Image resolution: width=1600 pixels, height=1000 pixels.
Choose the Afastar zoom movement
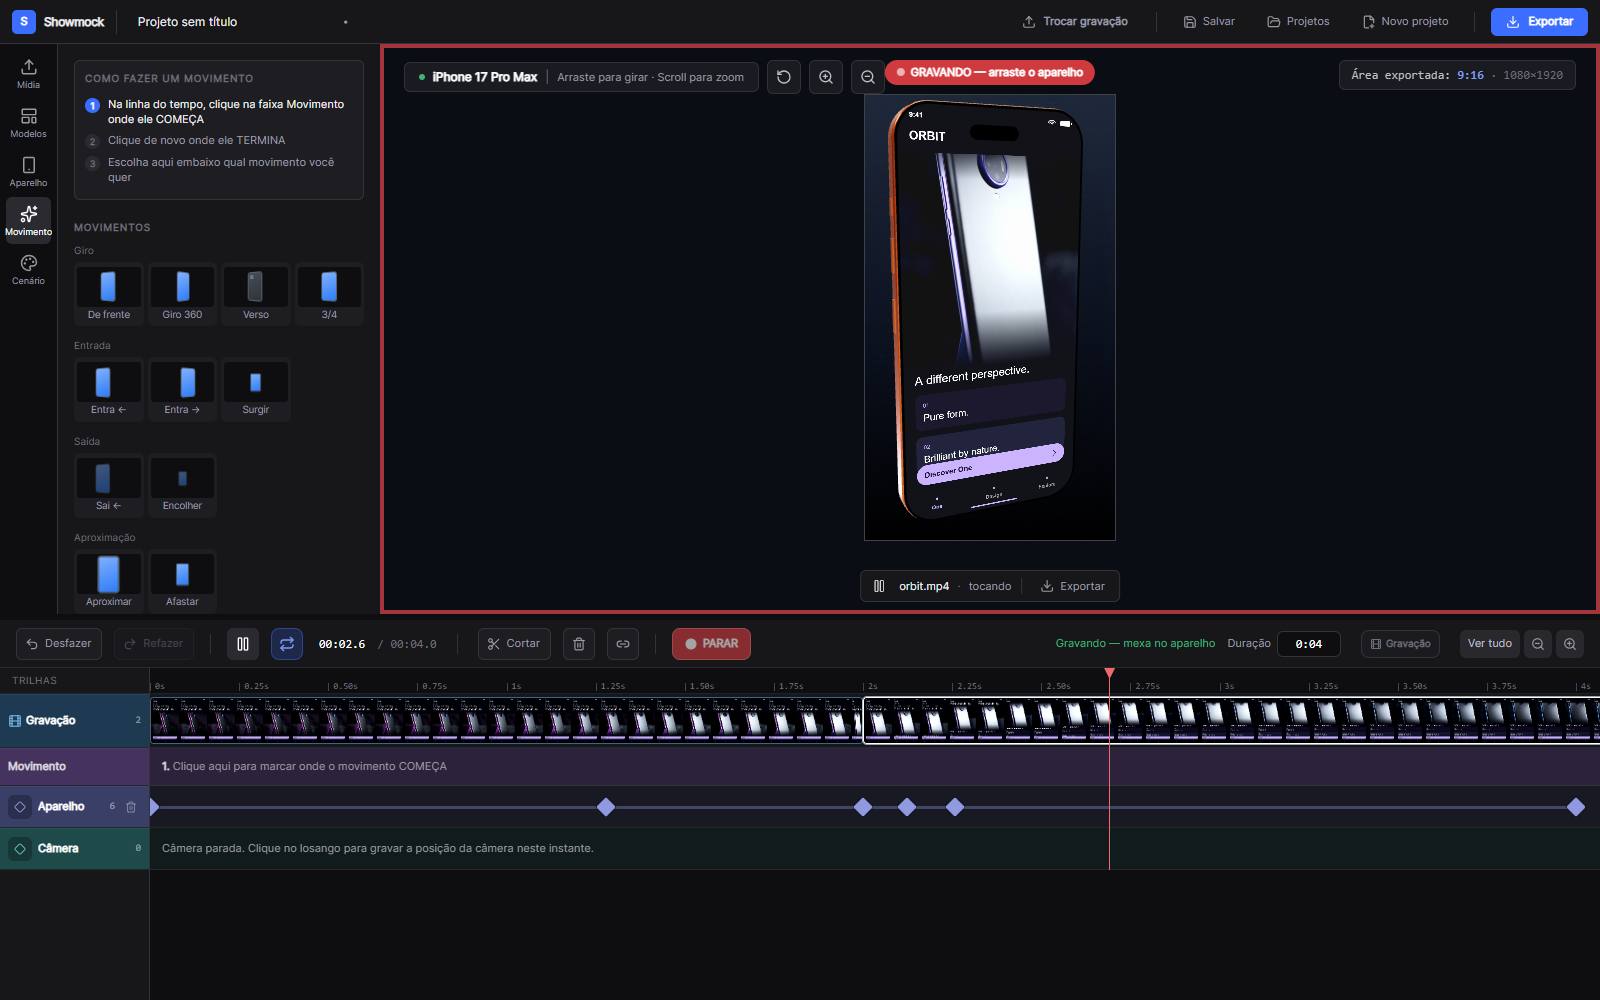tap(182, 582)
